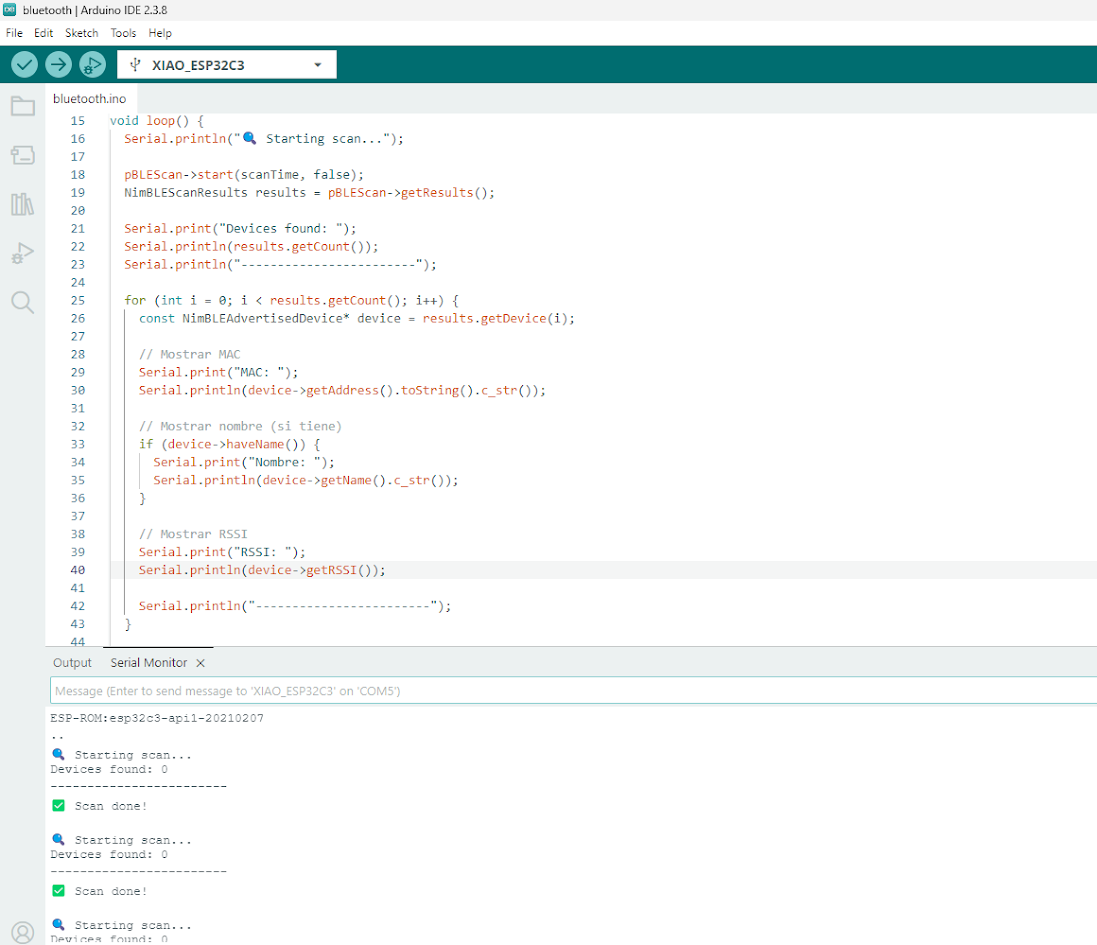This screenshot has width=1097, height=945.
Task: Click 'Serial.println("🔍 Starting scan...");' code line
Action: (264, 139)
